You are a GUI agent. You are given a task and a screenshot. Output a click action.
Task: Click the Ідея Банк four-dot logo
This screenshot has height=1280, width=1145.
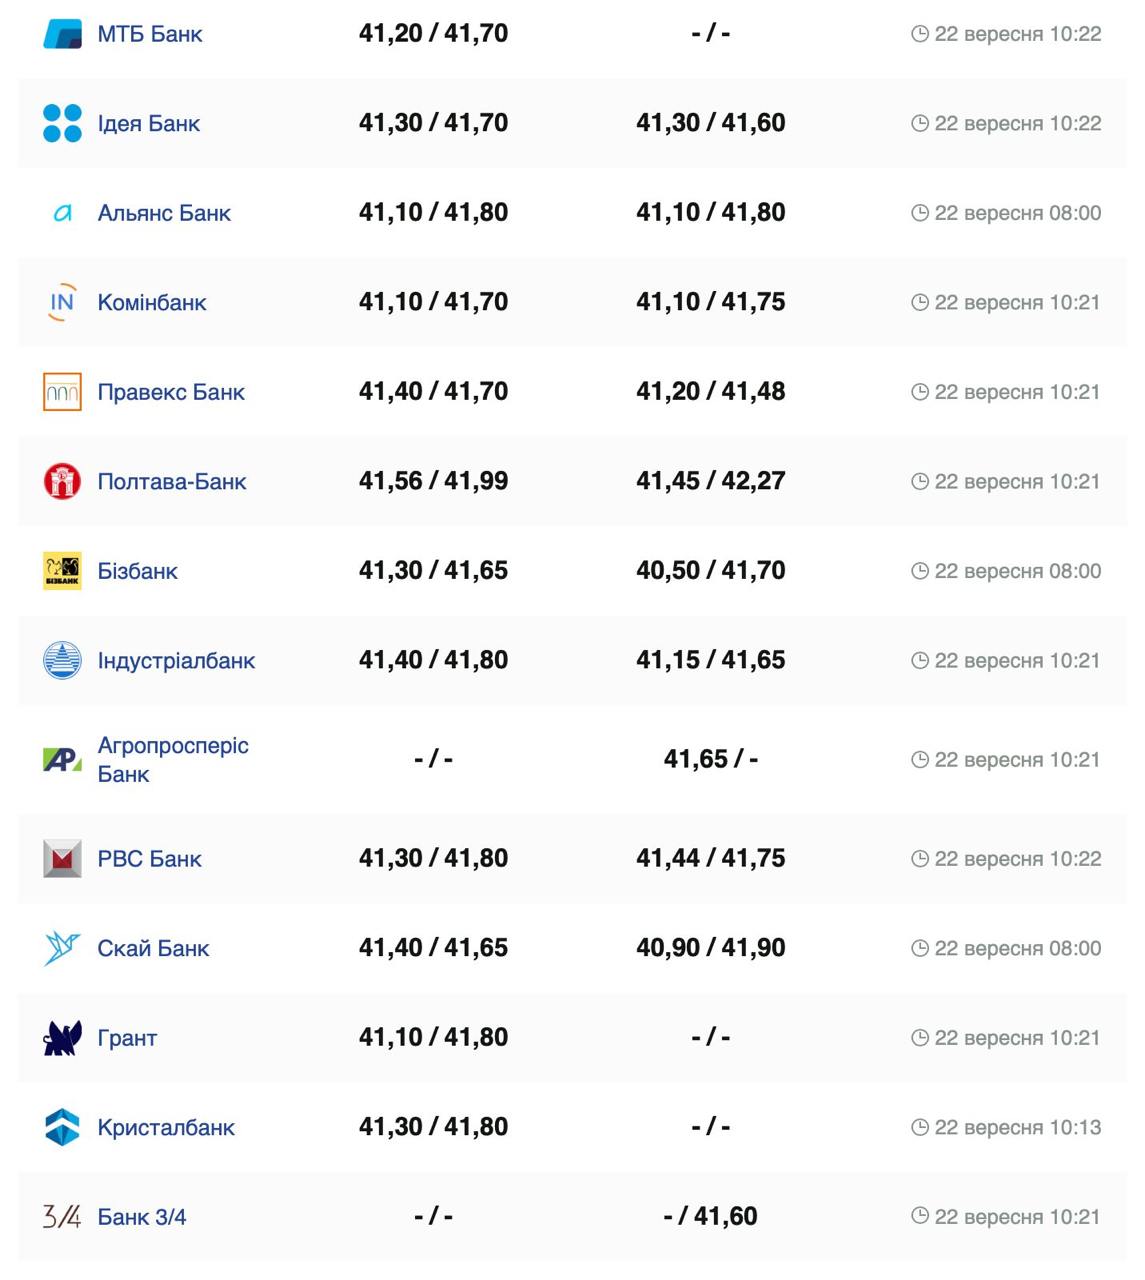(62, 123)
